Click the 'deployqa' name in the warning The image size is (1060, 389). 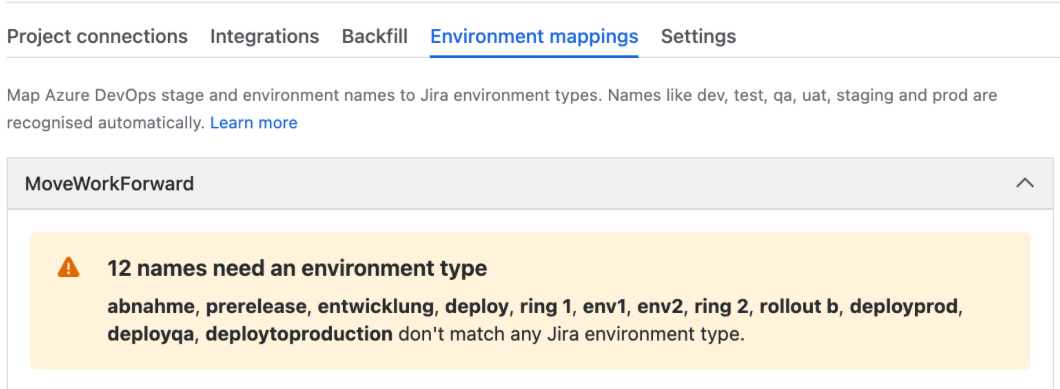151,334
